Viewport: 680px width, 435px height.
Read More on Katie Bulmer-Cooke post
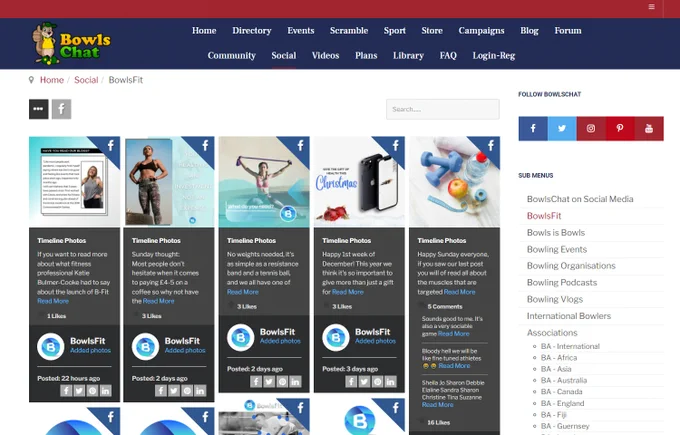53,301
